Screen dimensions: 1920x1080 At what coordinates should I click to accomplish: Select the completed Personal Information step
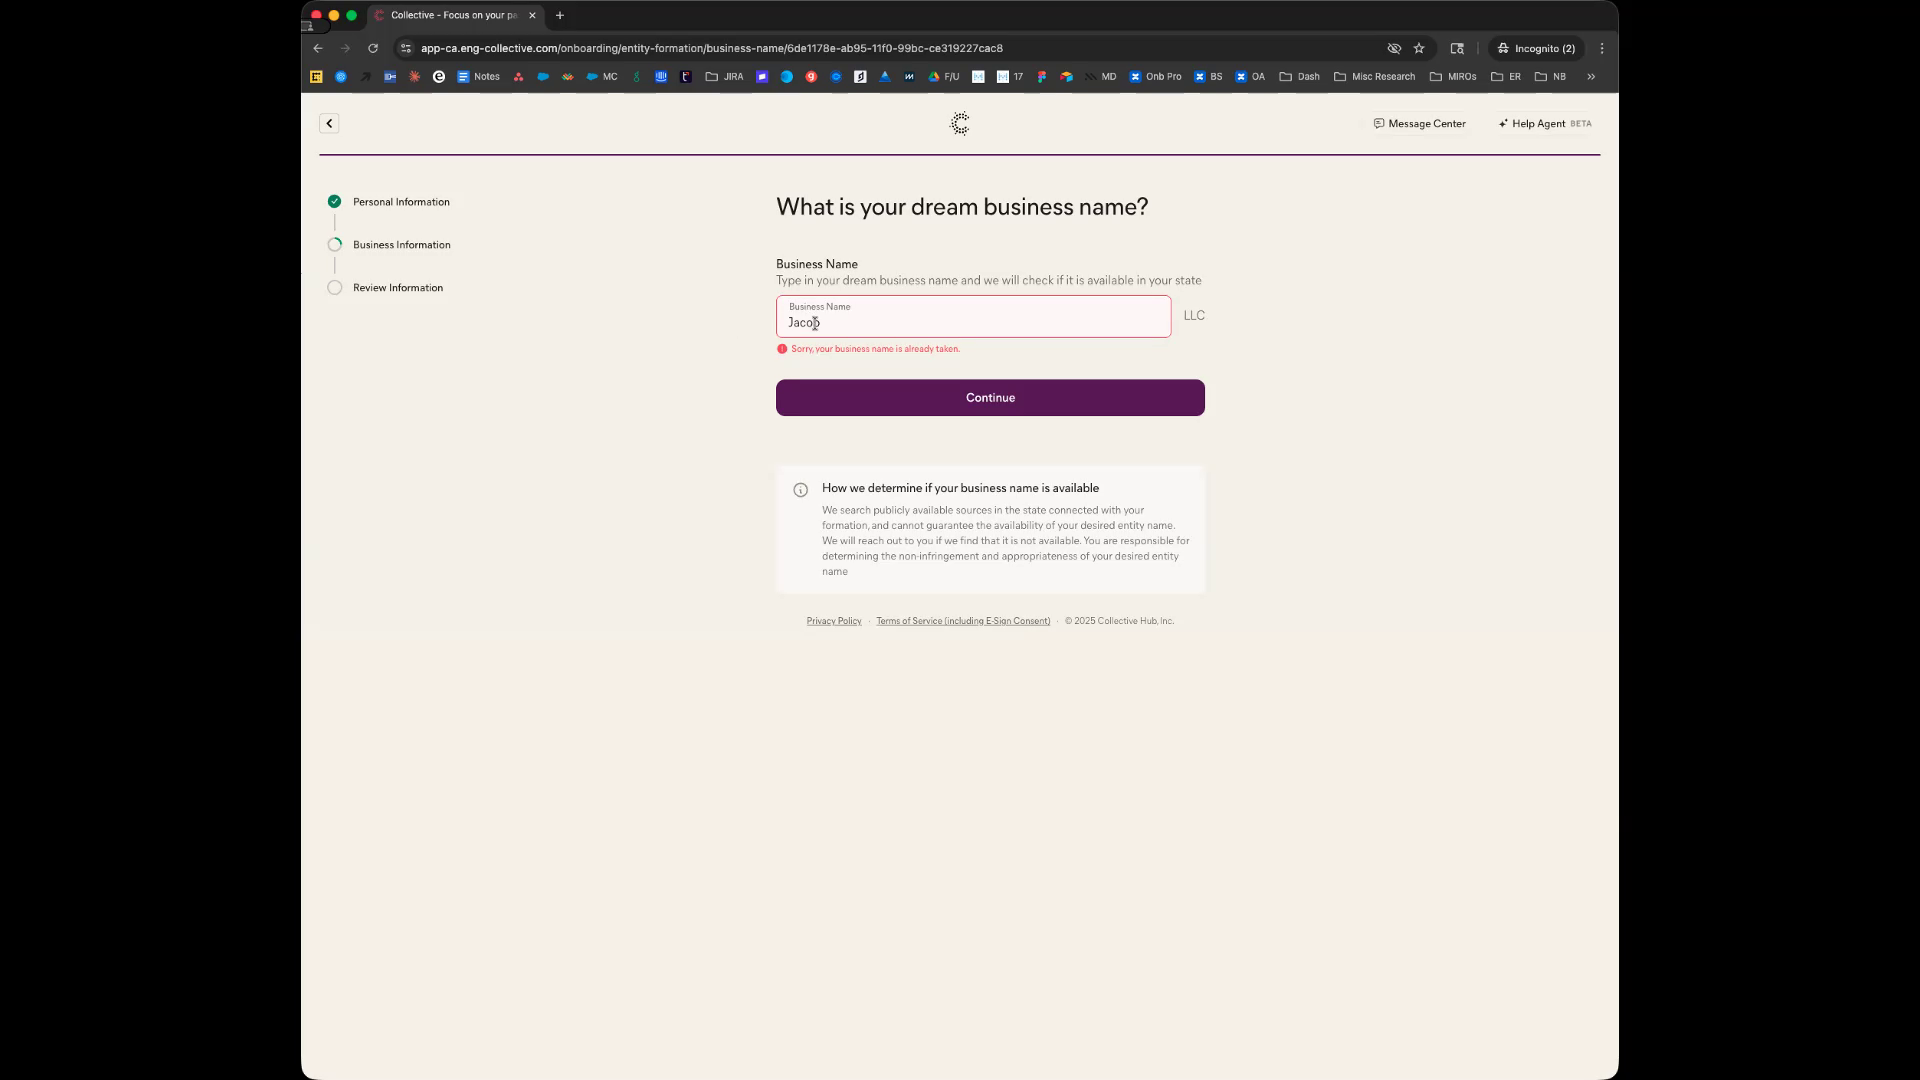tap(400, 202)
